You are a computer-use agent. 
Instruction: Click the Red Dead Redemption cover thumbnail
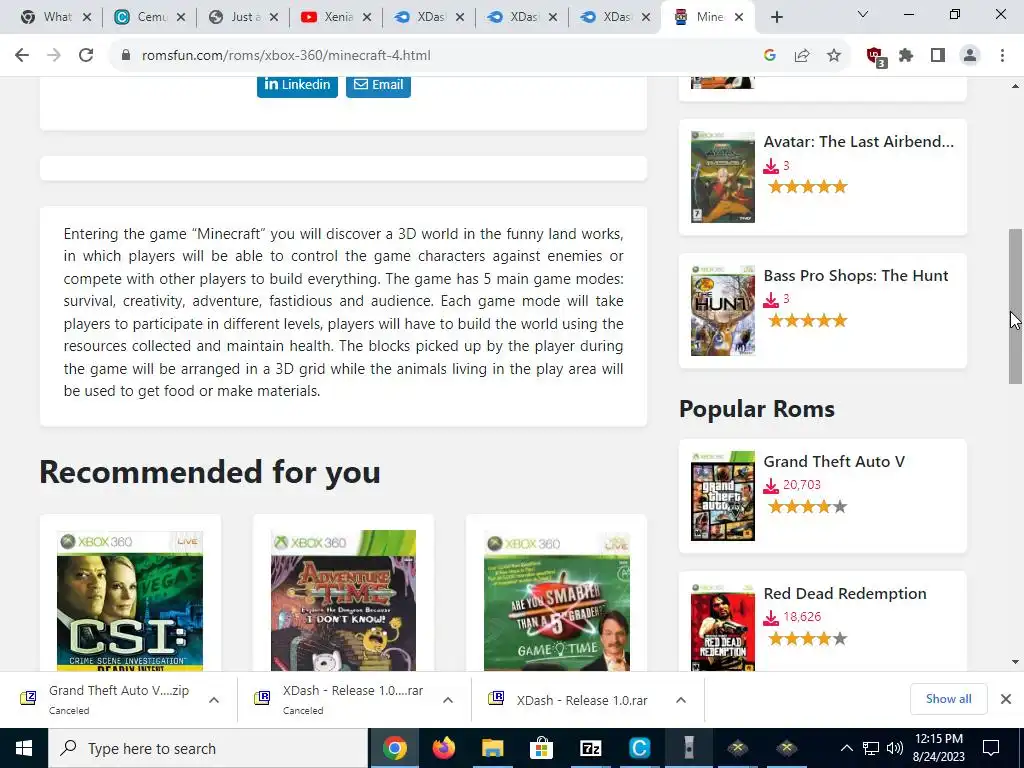(x=723, y=627)
